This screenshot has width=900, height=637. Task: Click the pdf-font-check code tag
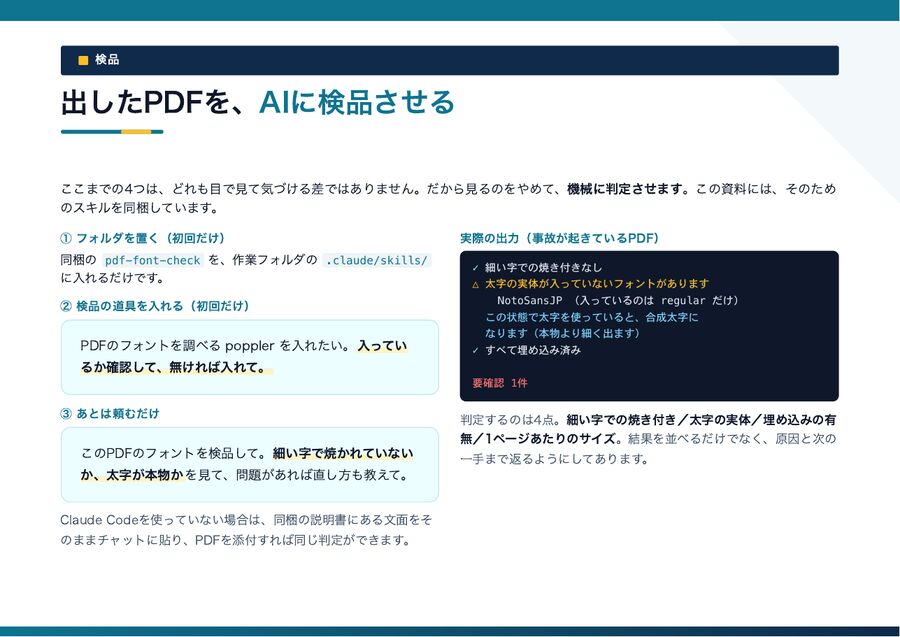tap(153, 260)
